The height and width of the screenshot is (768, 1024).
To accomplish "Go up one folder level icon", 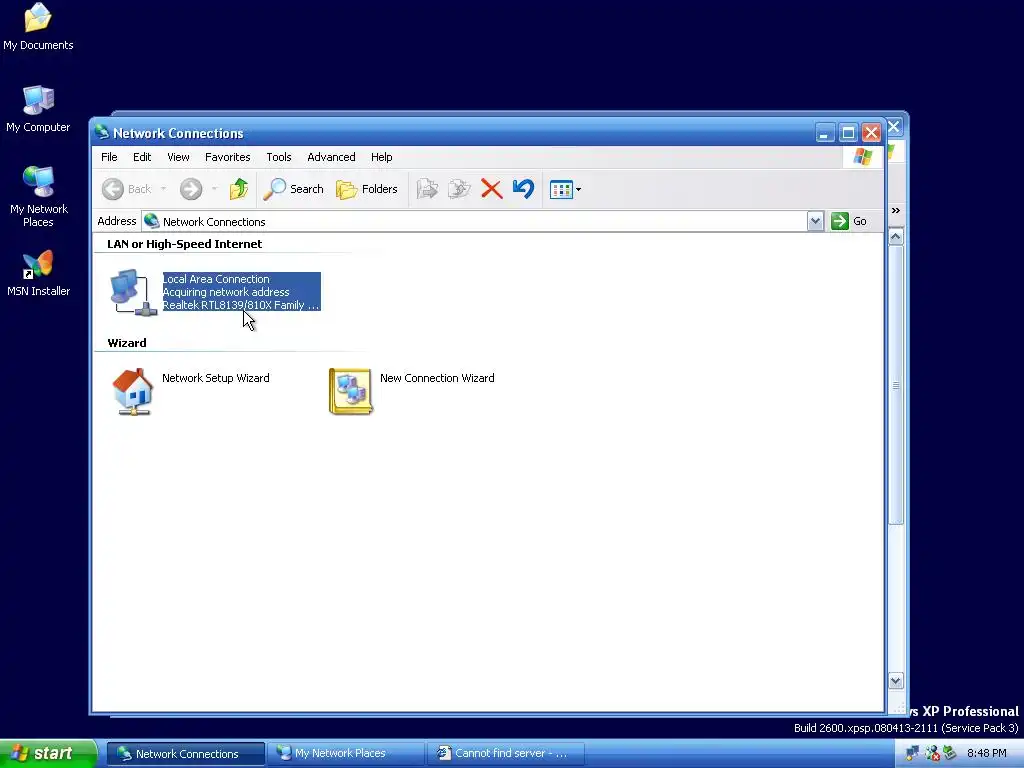I will pyautogui.click(x=239, y=189).
